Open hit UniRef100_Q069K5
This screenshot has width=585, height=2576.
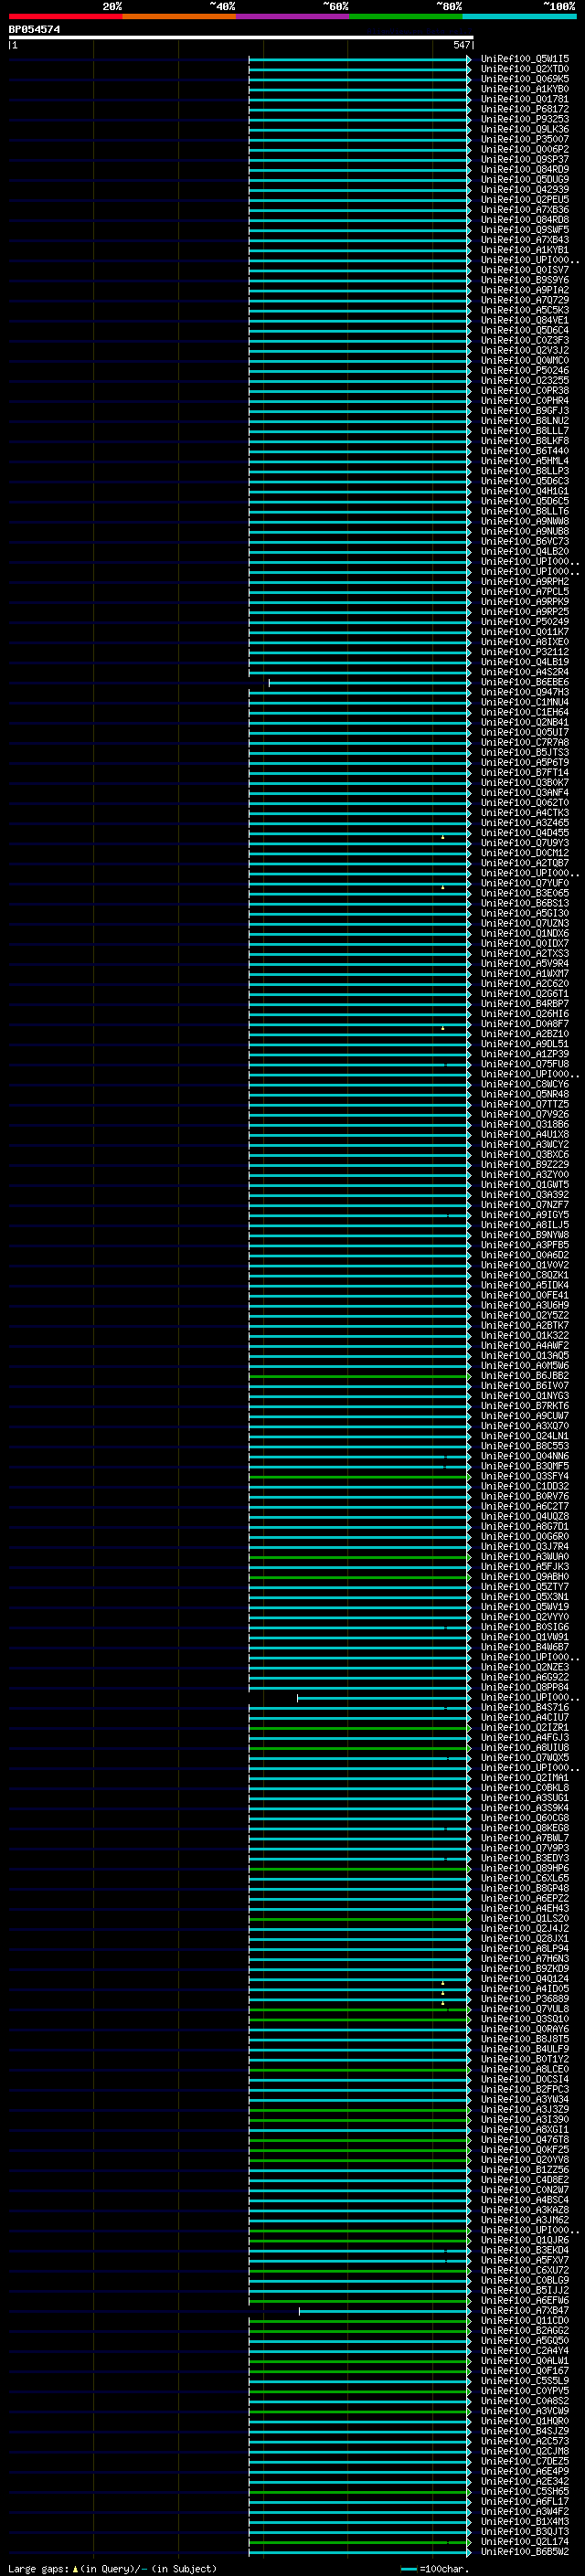[525, 79]
